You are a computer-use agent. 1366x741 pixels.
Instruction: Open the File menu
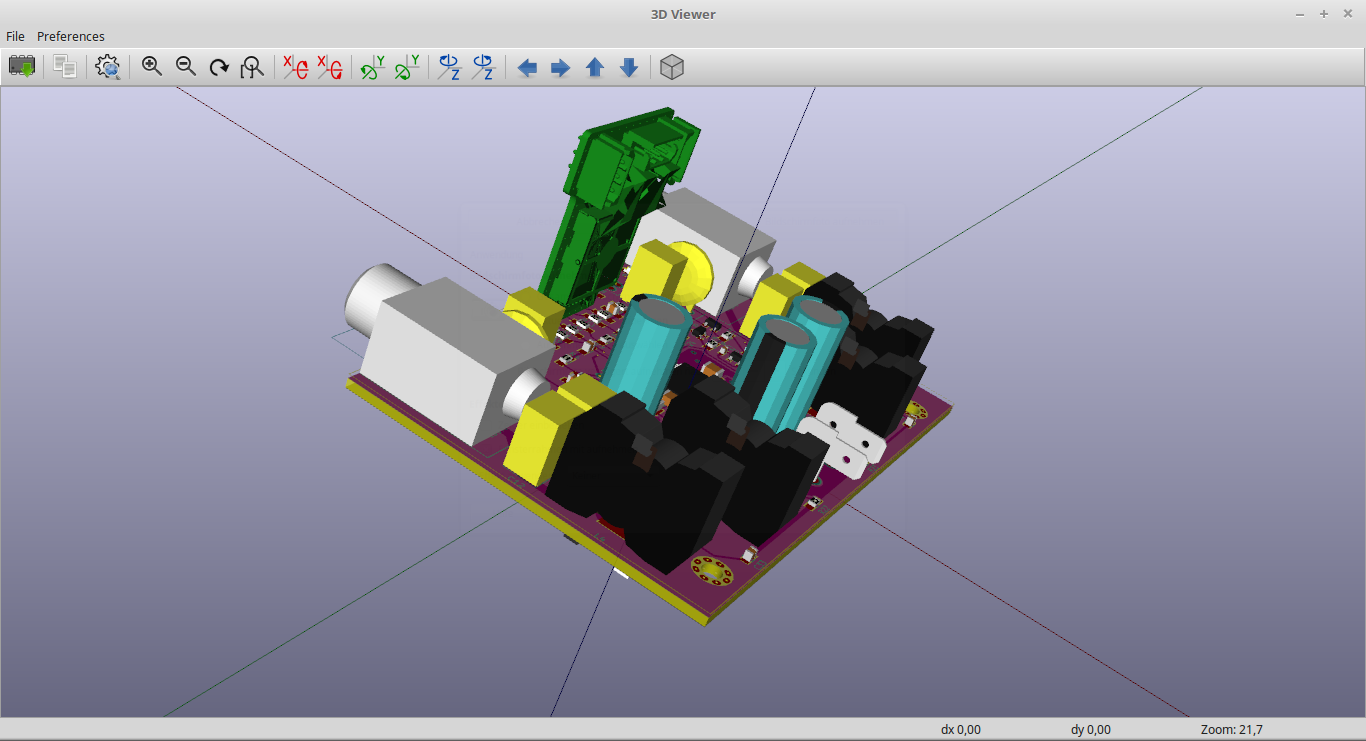15,36
